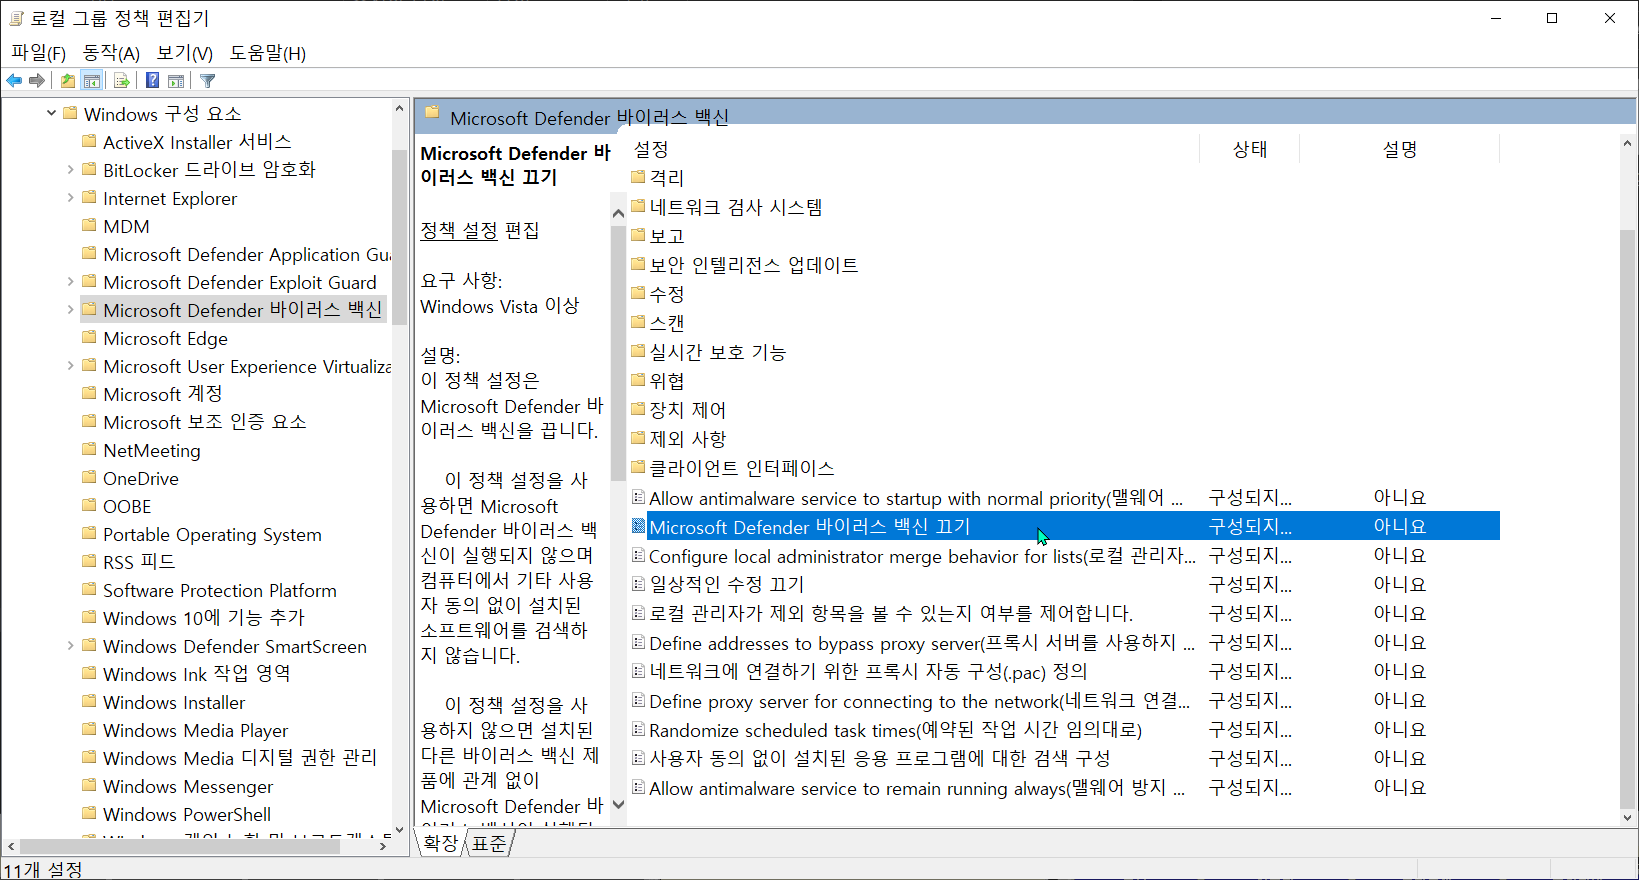Select ActiveX Installer 서비스 in the tree
Screen dimensions: 1639x880
point(197,142)
